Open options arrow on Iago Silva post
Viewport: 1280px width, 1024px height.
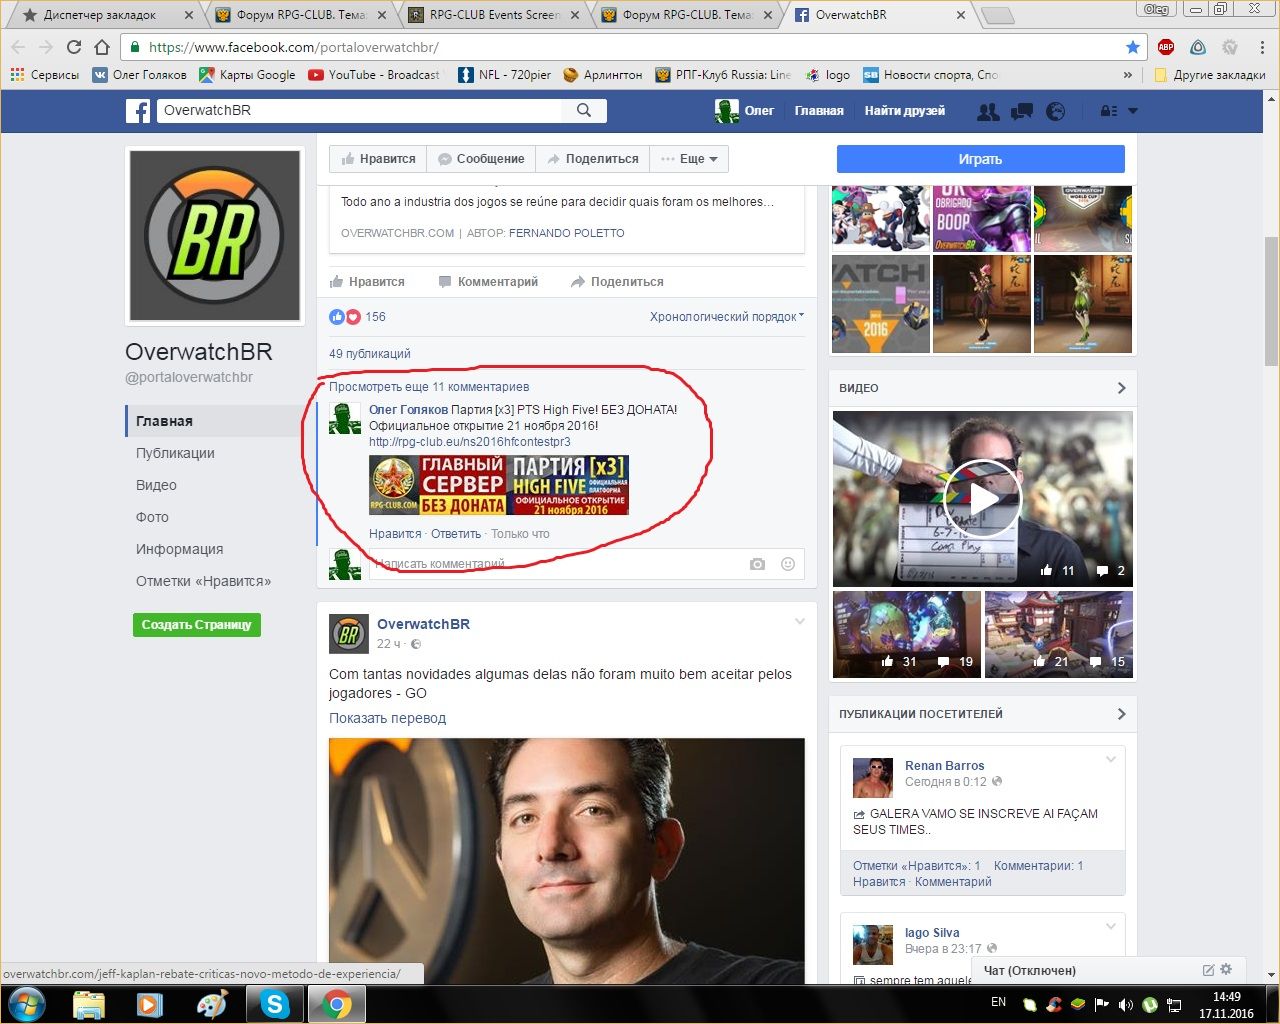[x=1110, y=926]
